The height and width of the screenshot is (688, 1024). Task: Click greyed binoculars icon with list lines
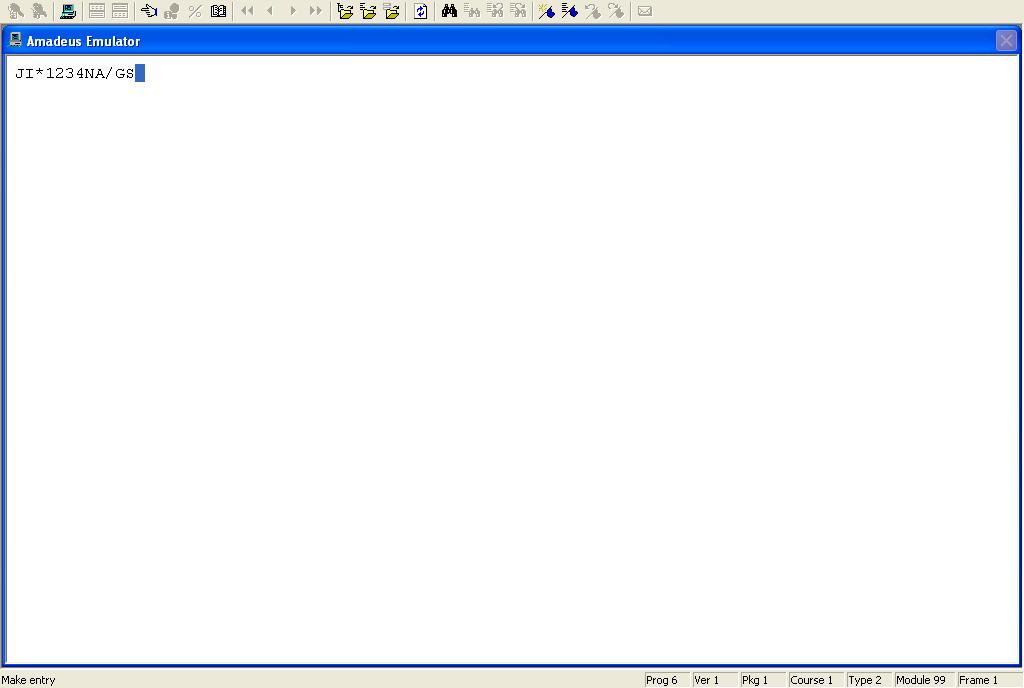[x=472, y=11]
